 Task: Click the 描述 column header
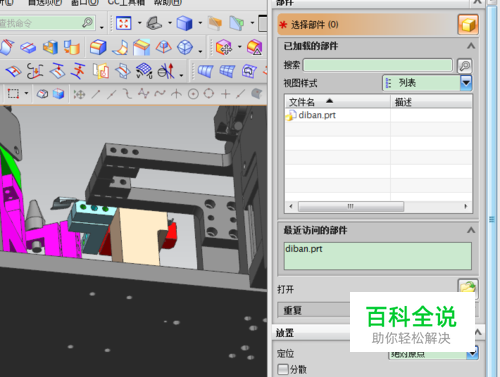pos(431,101)
